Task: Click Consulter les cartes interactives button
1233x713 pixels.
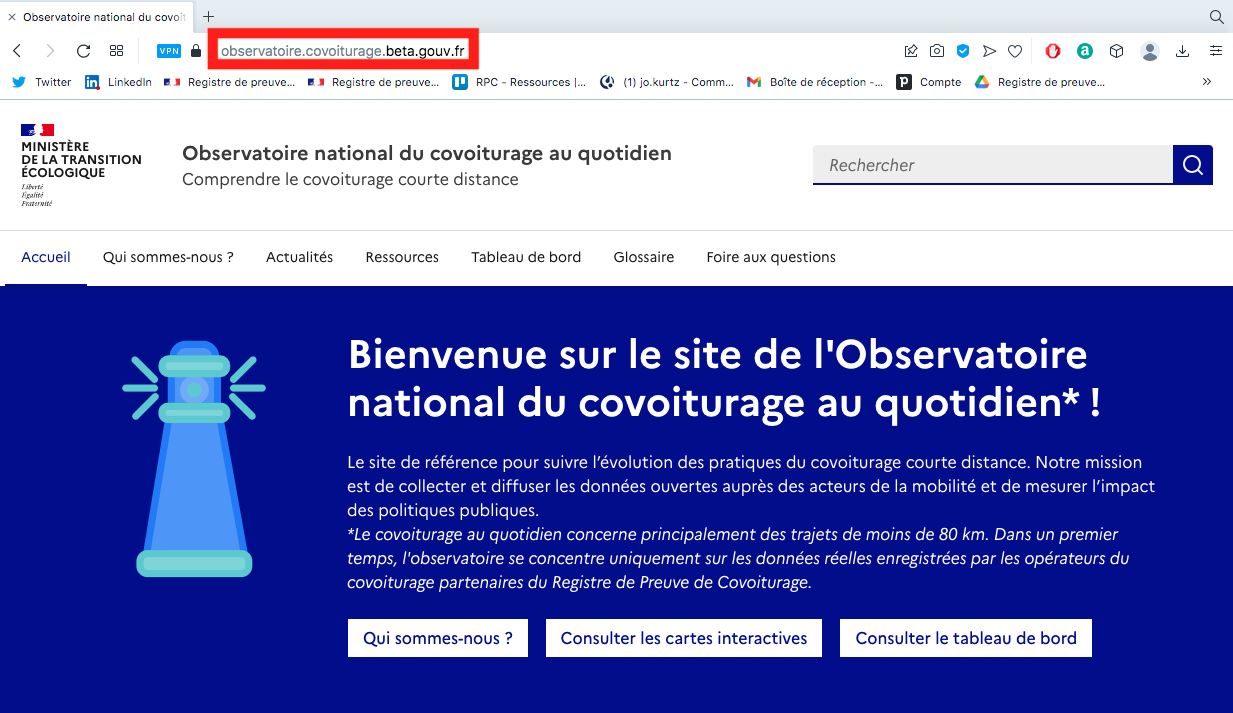Action: point(683,638)
